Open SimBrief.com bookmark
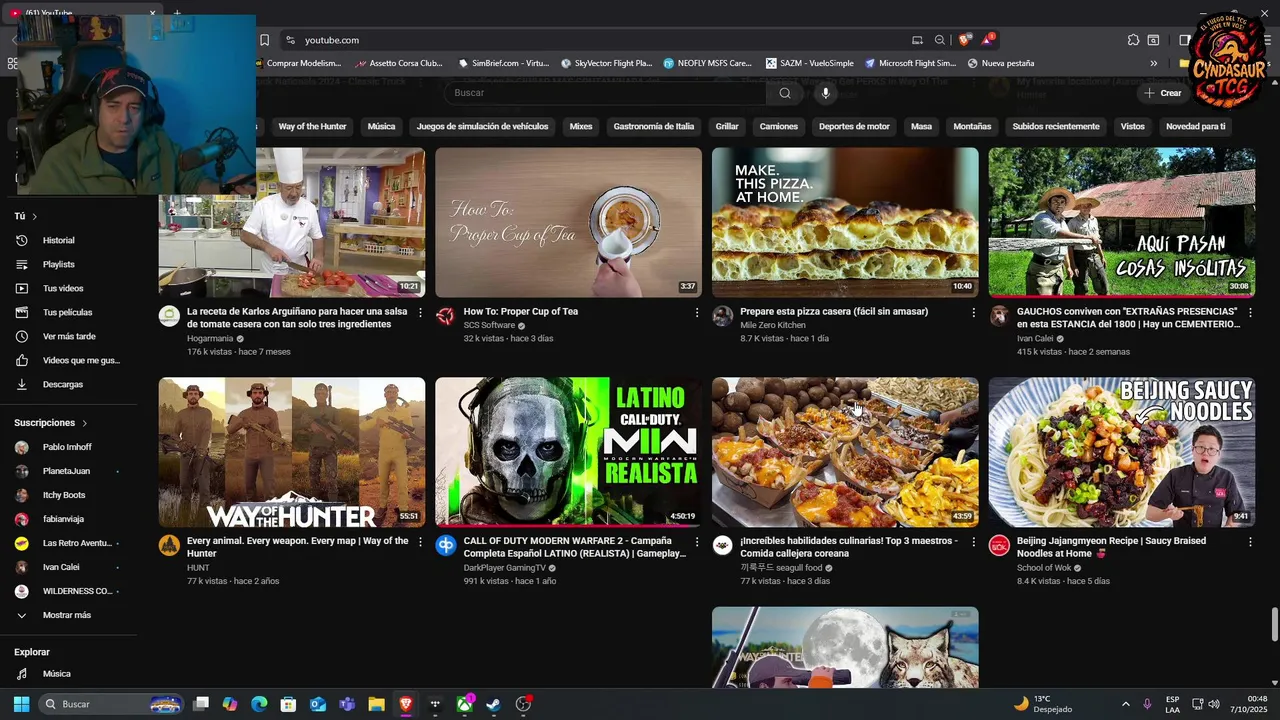 coord(503,63)
